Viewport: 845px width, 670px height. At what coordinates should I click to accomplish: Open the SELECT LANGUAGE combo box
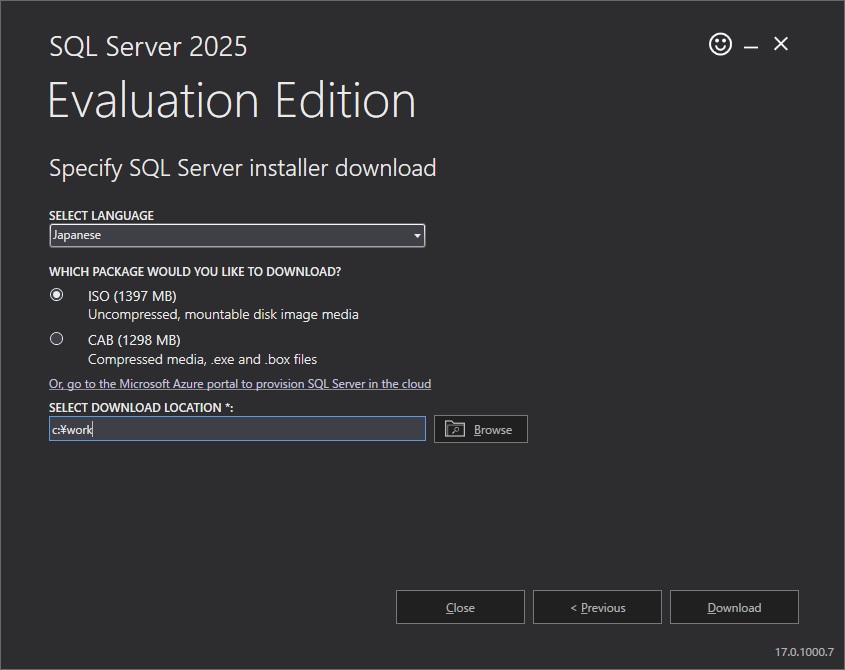[237, 235]
